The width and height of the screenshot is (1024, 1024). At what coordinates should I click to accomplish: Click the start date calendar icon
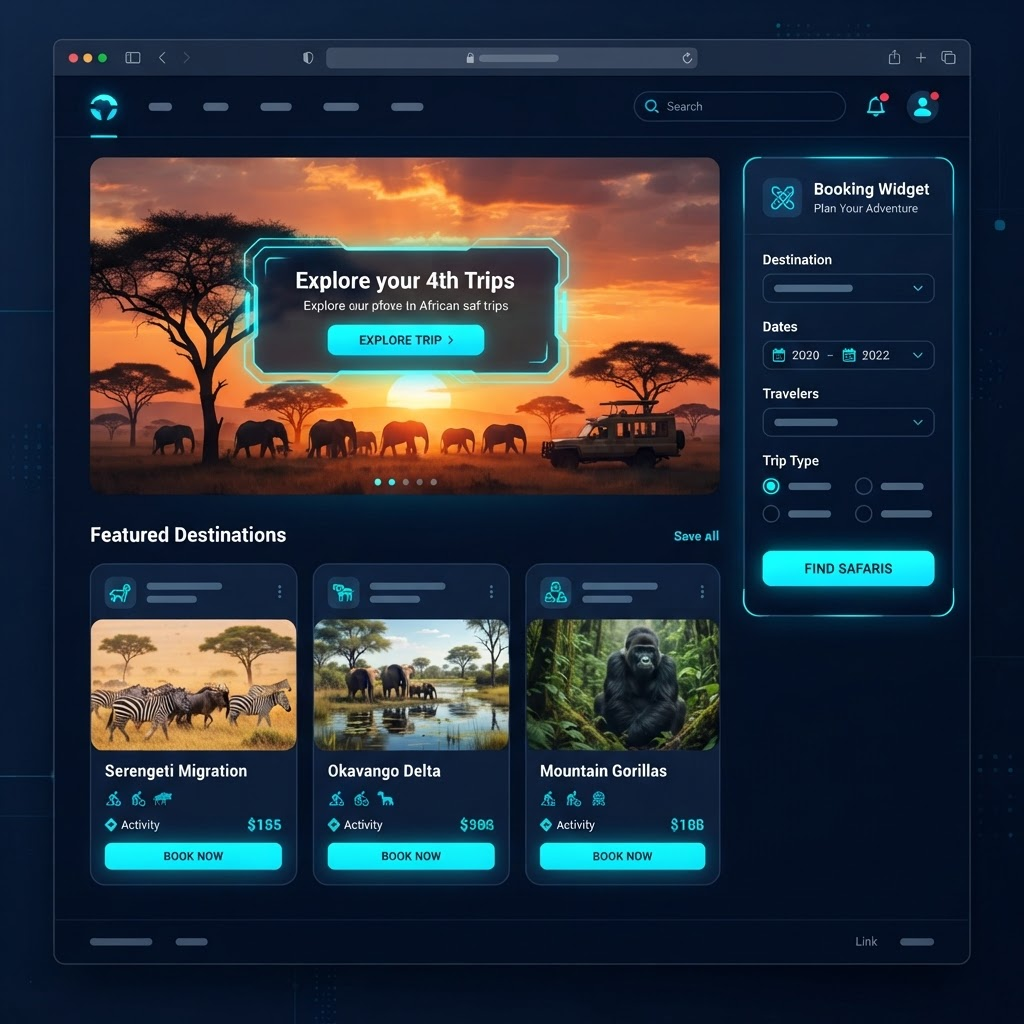778,355
